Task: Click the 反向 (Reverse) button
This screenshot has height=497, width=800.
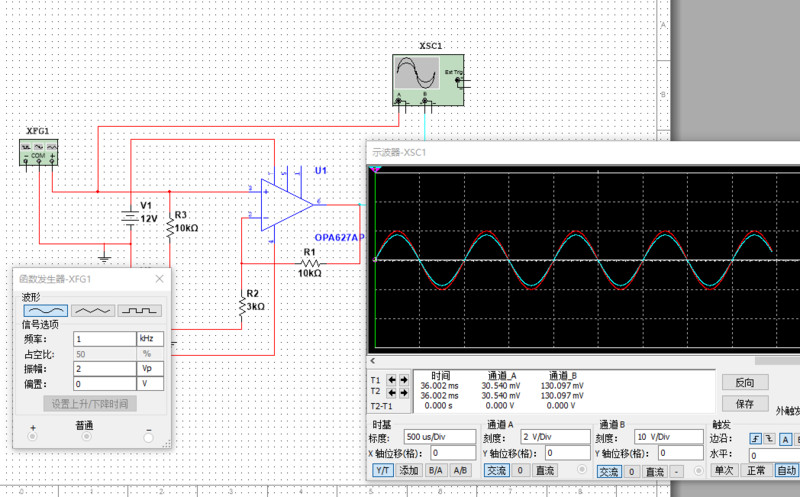Action: 744,382
